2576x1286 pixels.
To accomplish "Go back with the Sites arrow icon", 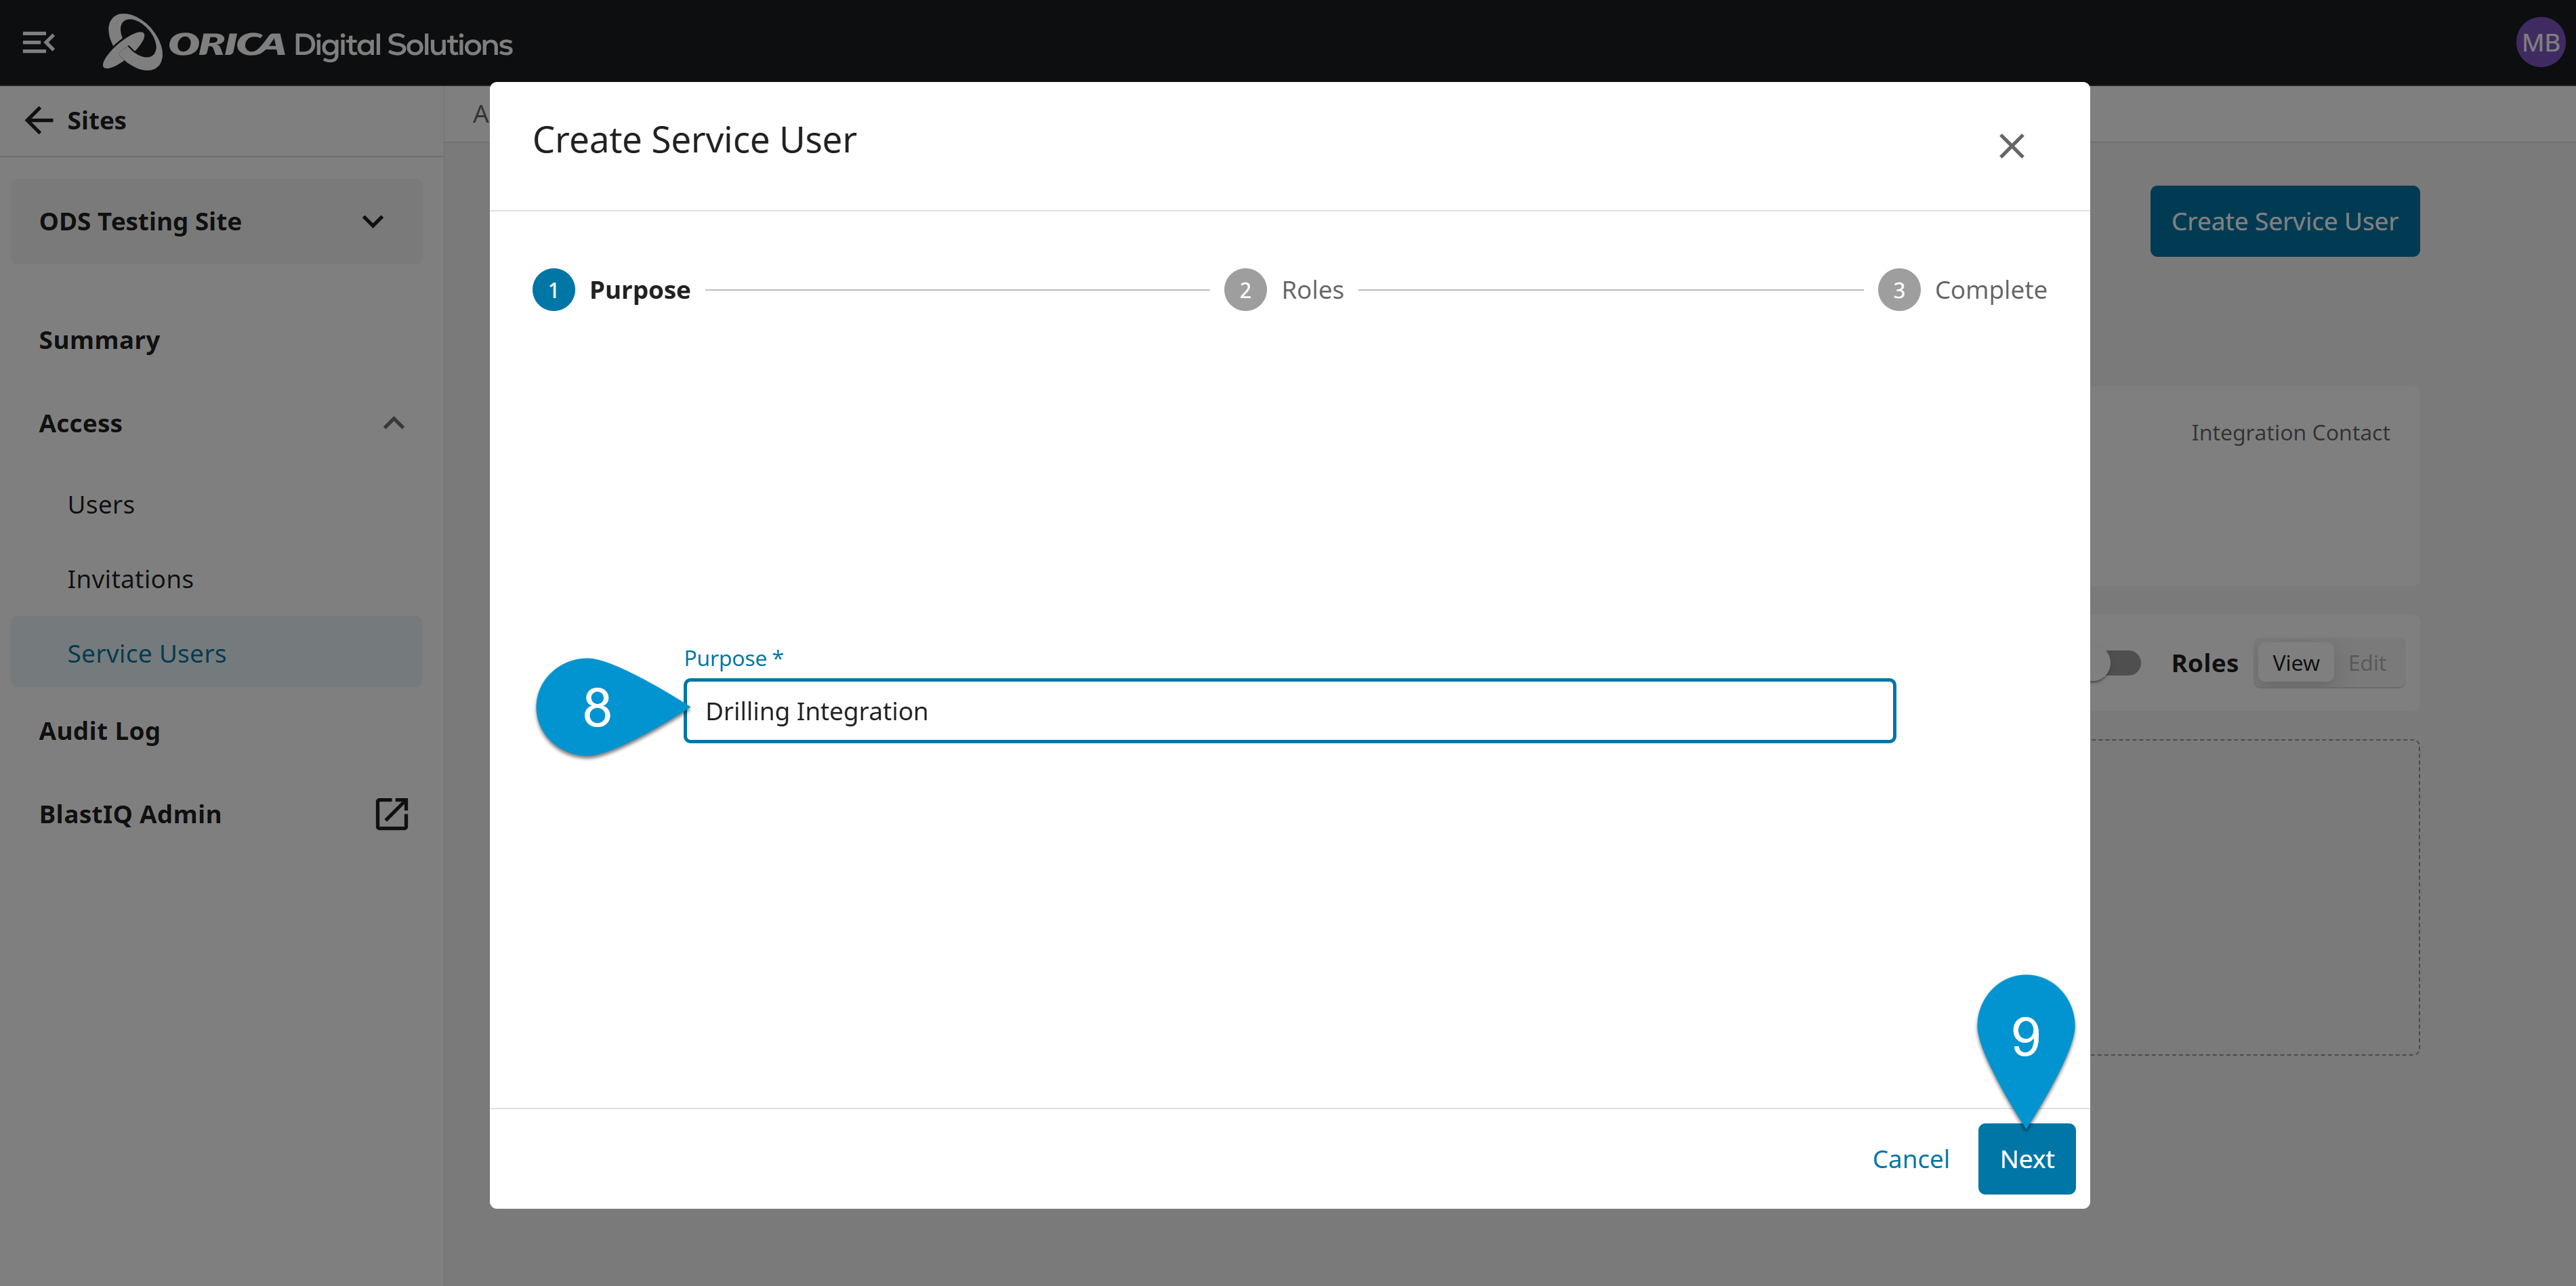I will pos(39,120).
